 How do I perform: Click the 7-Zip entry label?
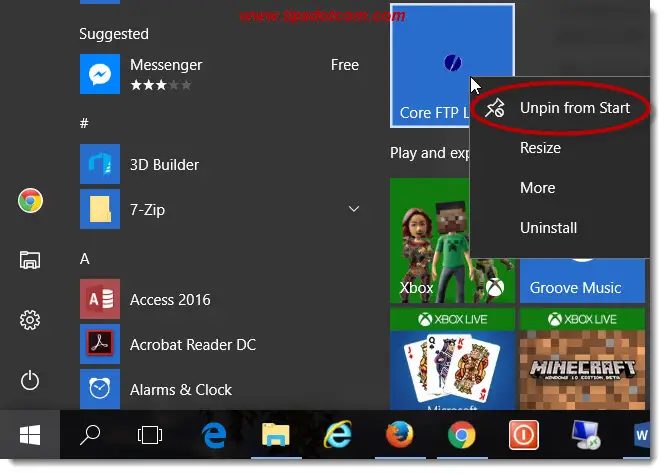[147, 209]
